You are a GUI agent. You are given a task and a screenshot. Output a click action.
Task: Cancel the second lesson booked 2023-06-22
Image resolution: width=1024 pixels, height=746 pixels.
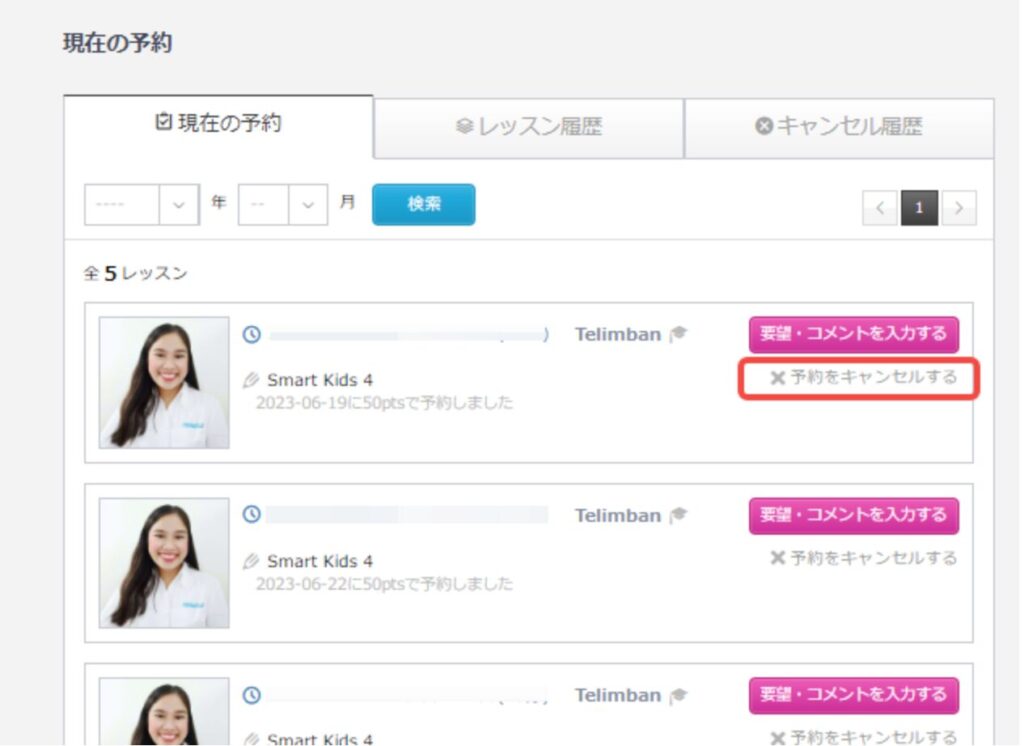pyautogui.click(x=863, y=558)
